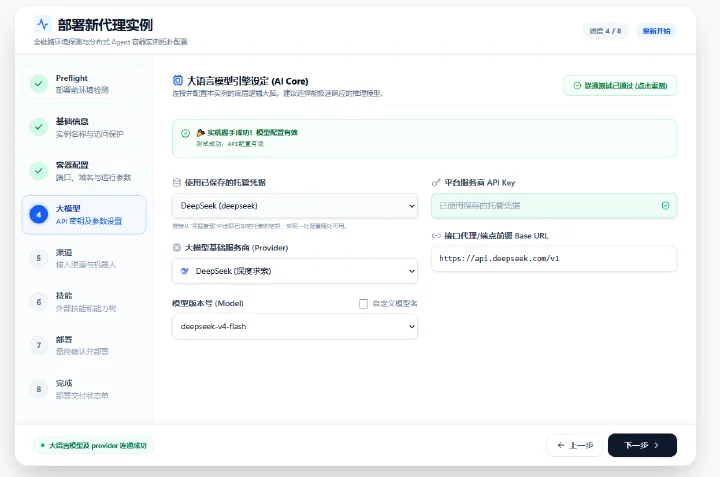Image resolution: width=720 pixels, height=477 pixels.
Task: Select step 7 deploy in sidebar
Action: click(84, 345)
